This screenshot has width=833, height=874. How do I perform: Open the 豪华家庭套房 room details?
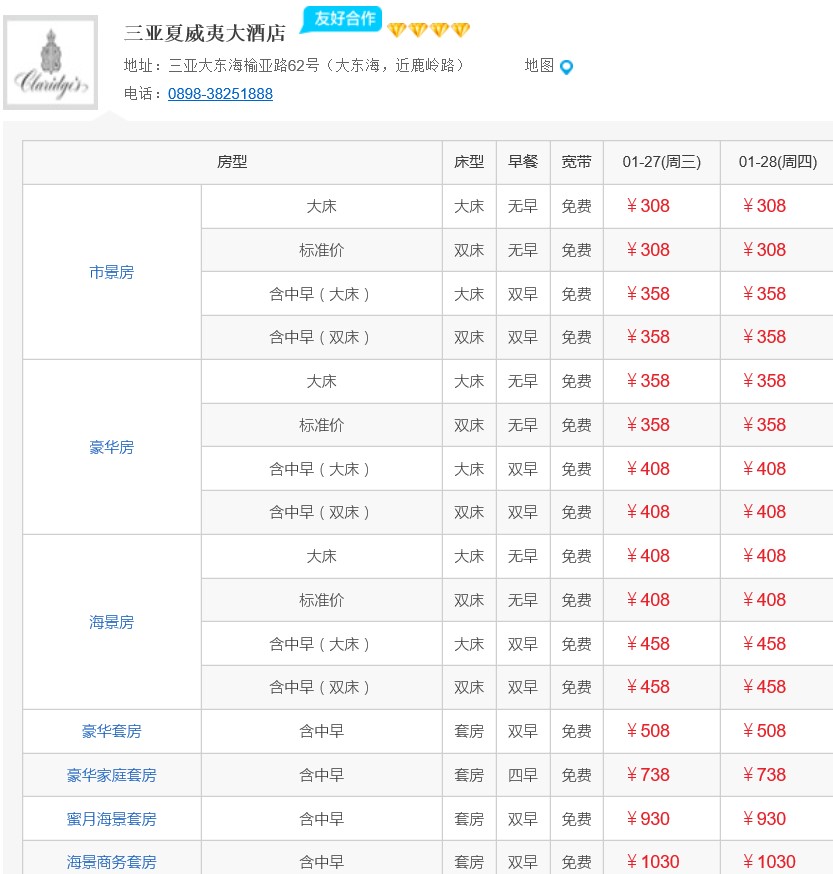coord(111,775)
